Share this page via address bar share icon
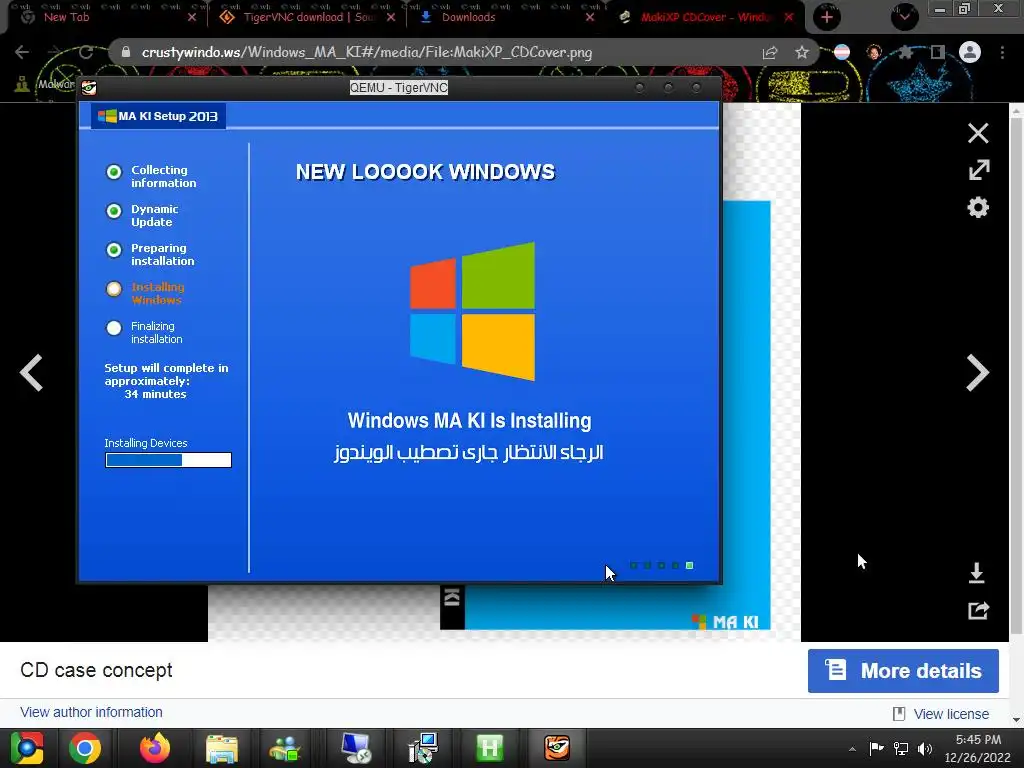 770,52
